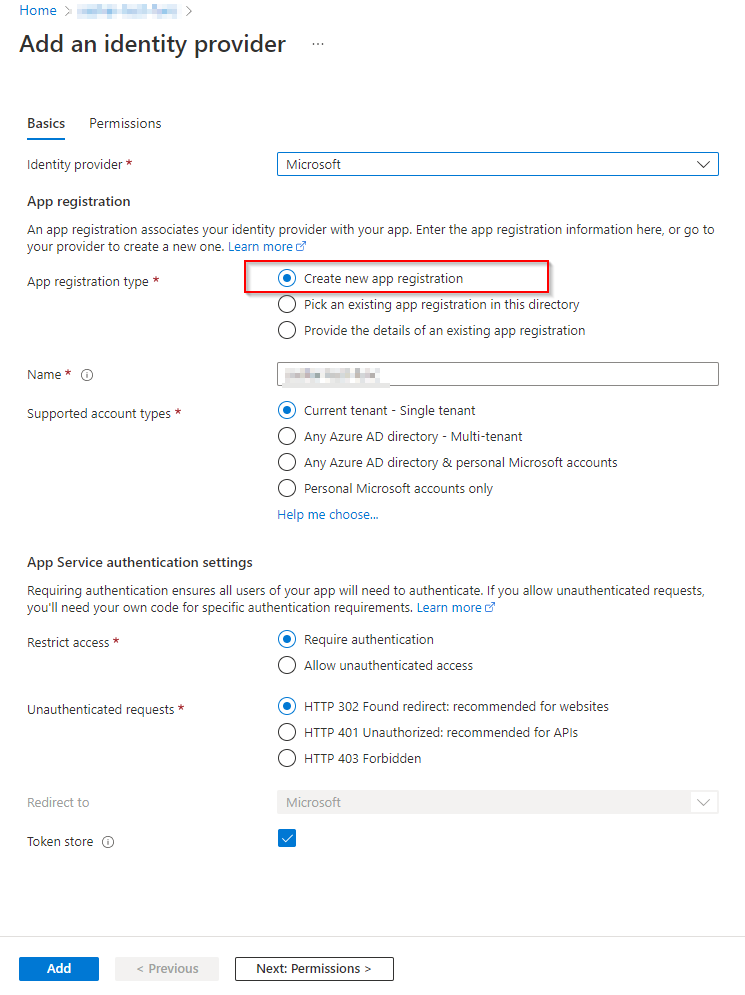Select 'Pick an existing app registration in this directory'
The image size is (745, 995).
(287, 305)
